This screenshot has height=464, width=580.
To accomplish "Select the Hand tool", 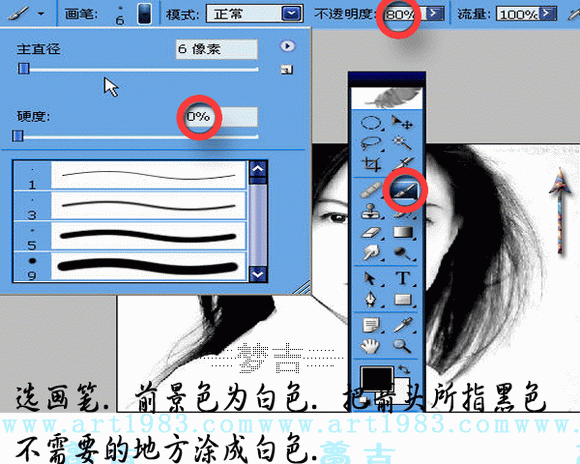I will (x=370, y=347).
